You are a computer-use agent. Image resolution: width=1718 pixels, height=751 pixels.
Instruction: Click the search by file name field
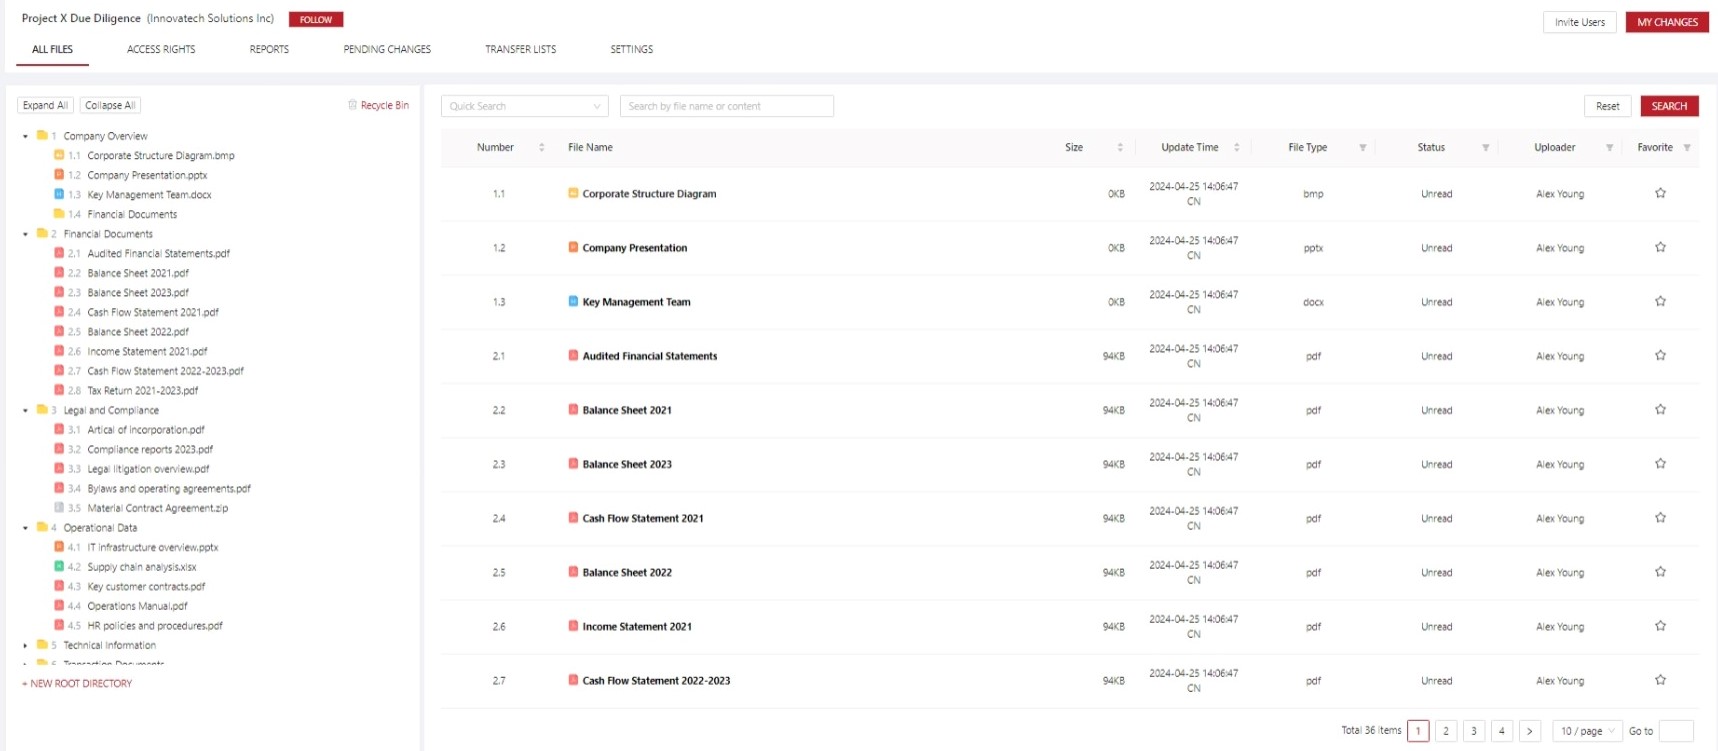[x=726, y=106]
